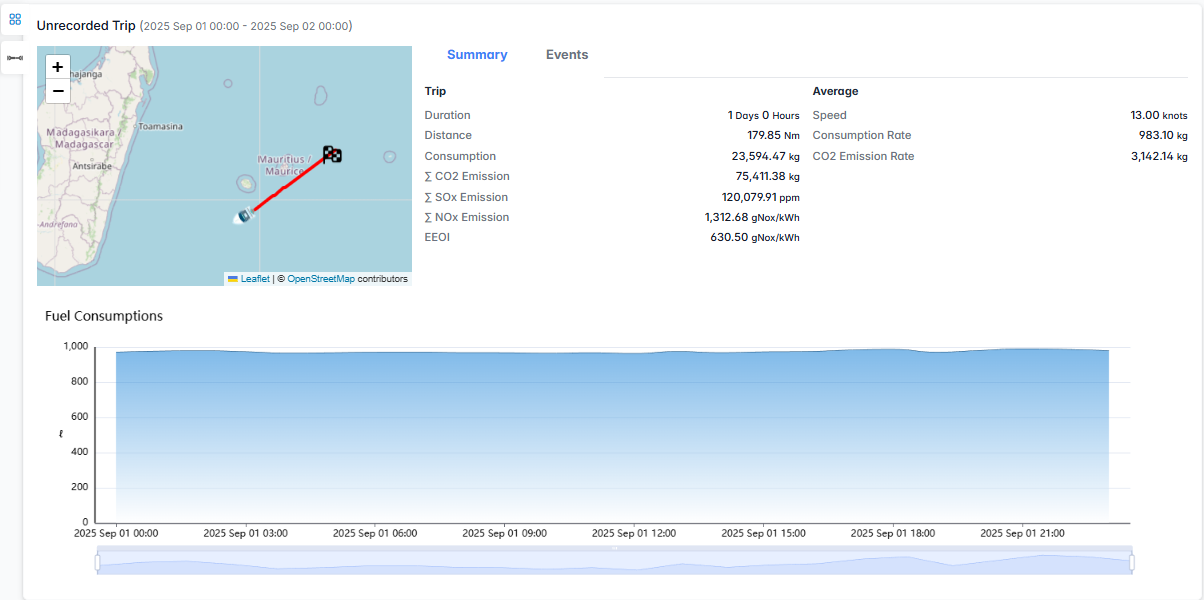Click the checkered finish flag marker
Screen dimensions: 1204x600
point(332,154)
